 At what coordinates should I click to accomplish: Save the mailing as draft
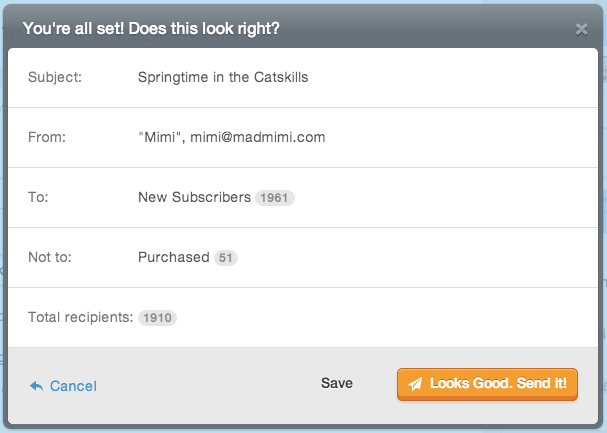(x=337, y=383)
